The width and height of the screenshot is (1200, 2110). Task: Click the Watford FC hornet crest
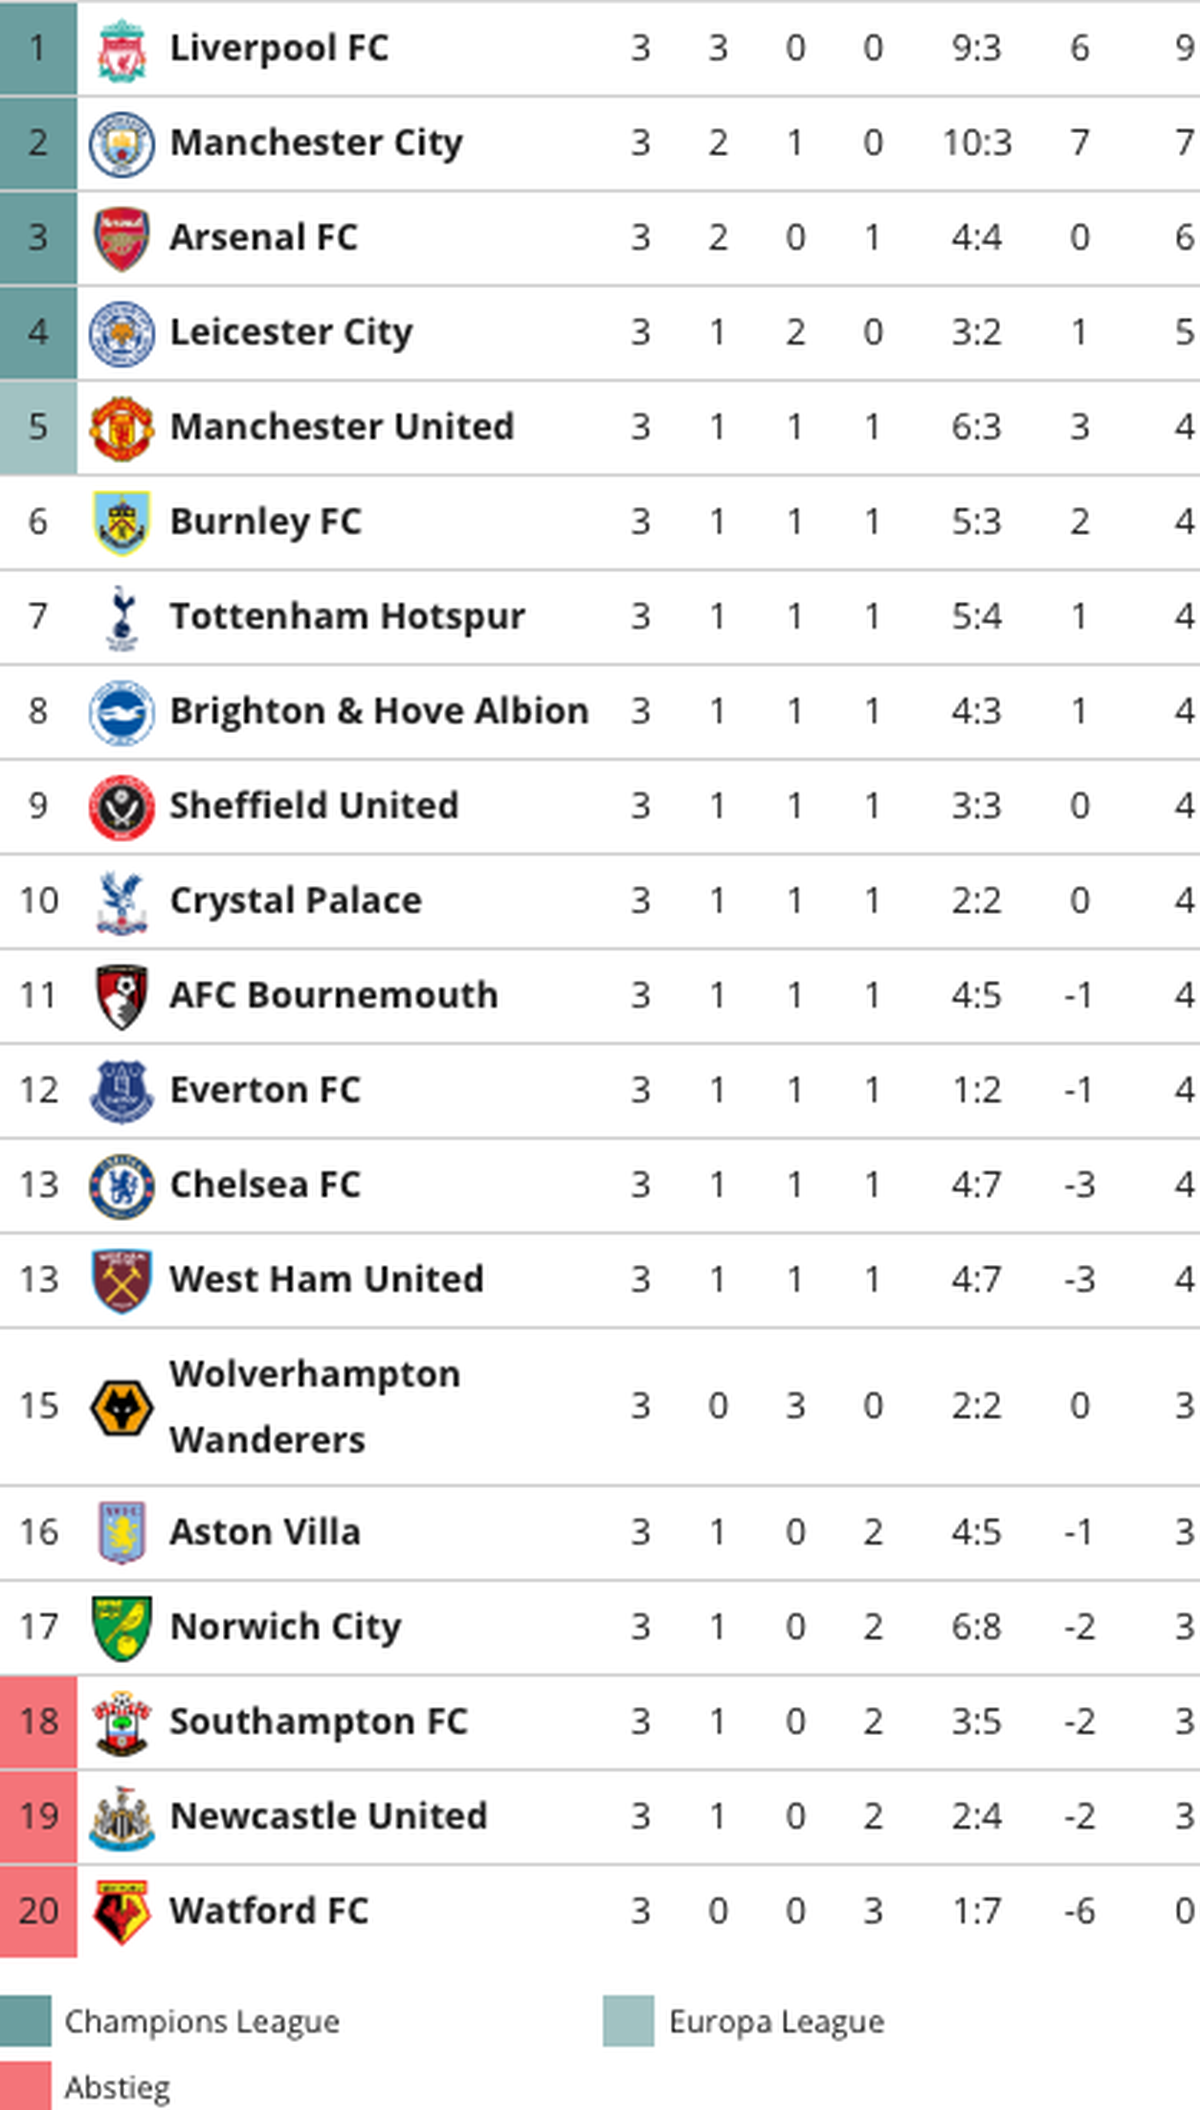point(121,1913)
